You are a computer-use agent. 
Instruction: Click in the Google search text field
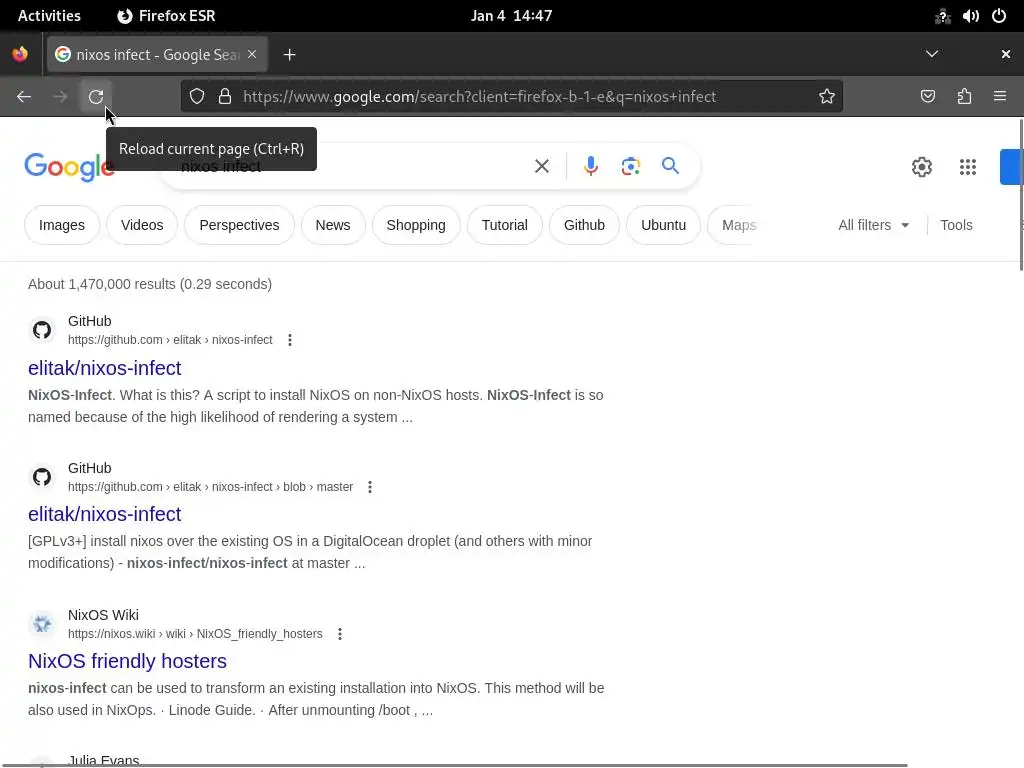pyautogui.click(x=353, y=167)
